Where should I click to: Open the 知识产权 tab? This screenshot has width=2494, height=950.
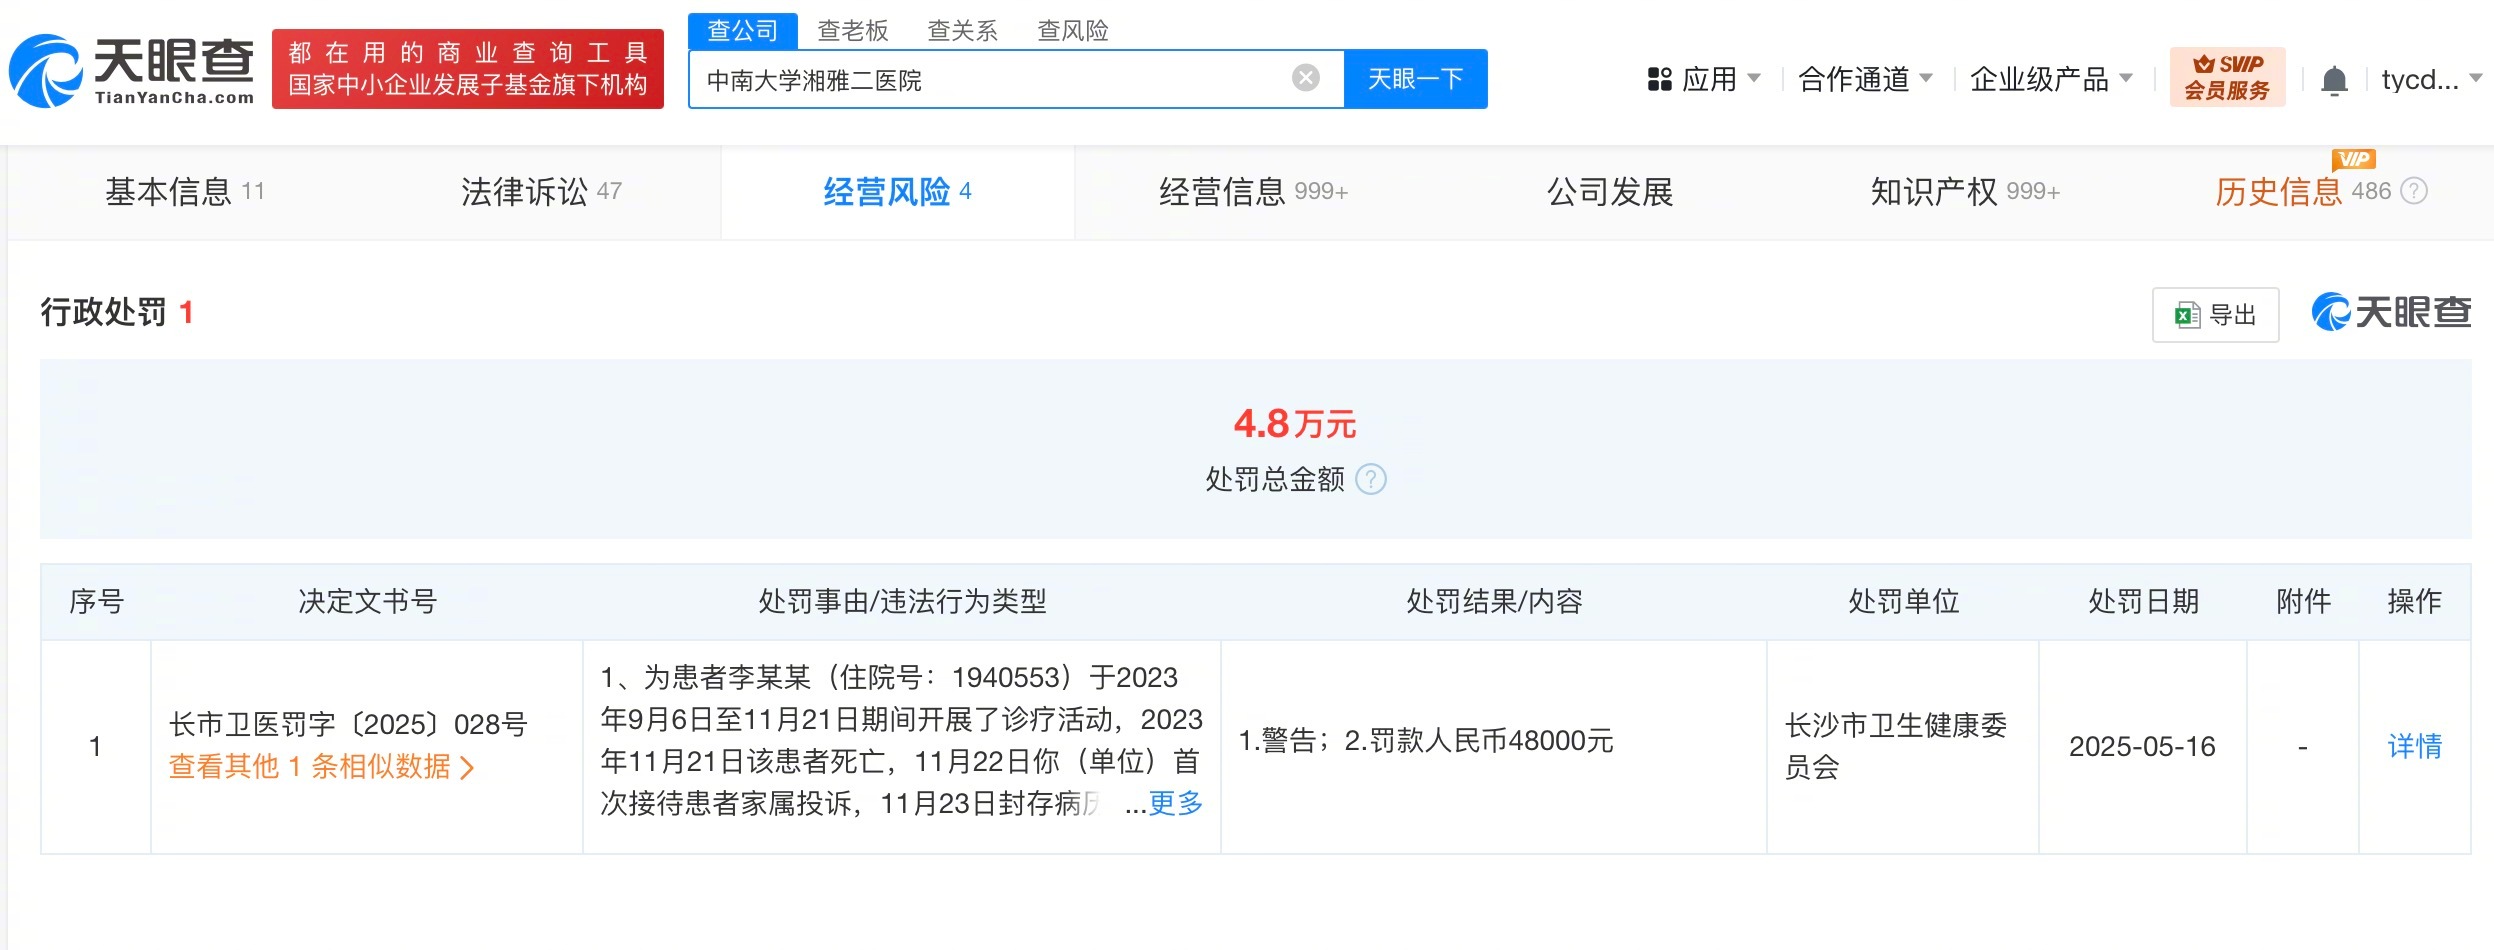coord(1965,191)
